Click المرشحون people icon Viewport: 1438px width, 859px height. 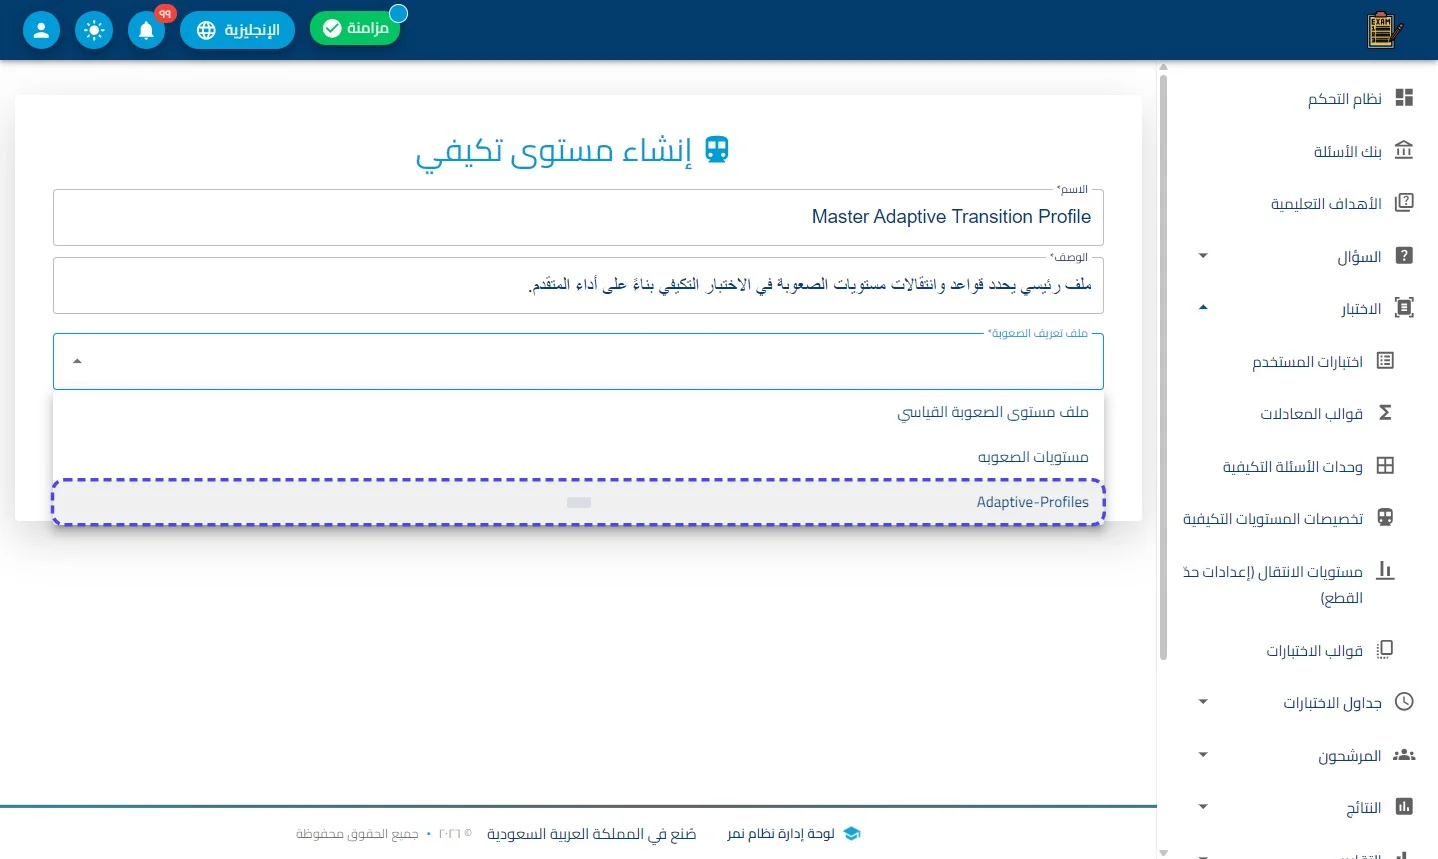[x=1404, y=755]
